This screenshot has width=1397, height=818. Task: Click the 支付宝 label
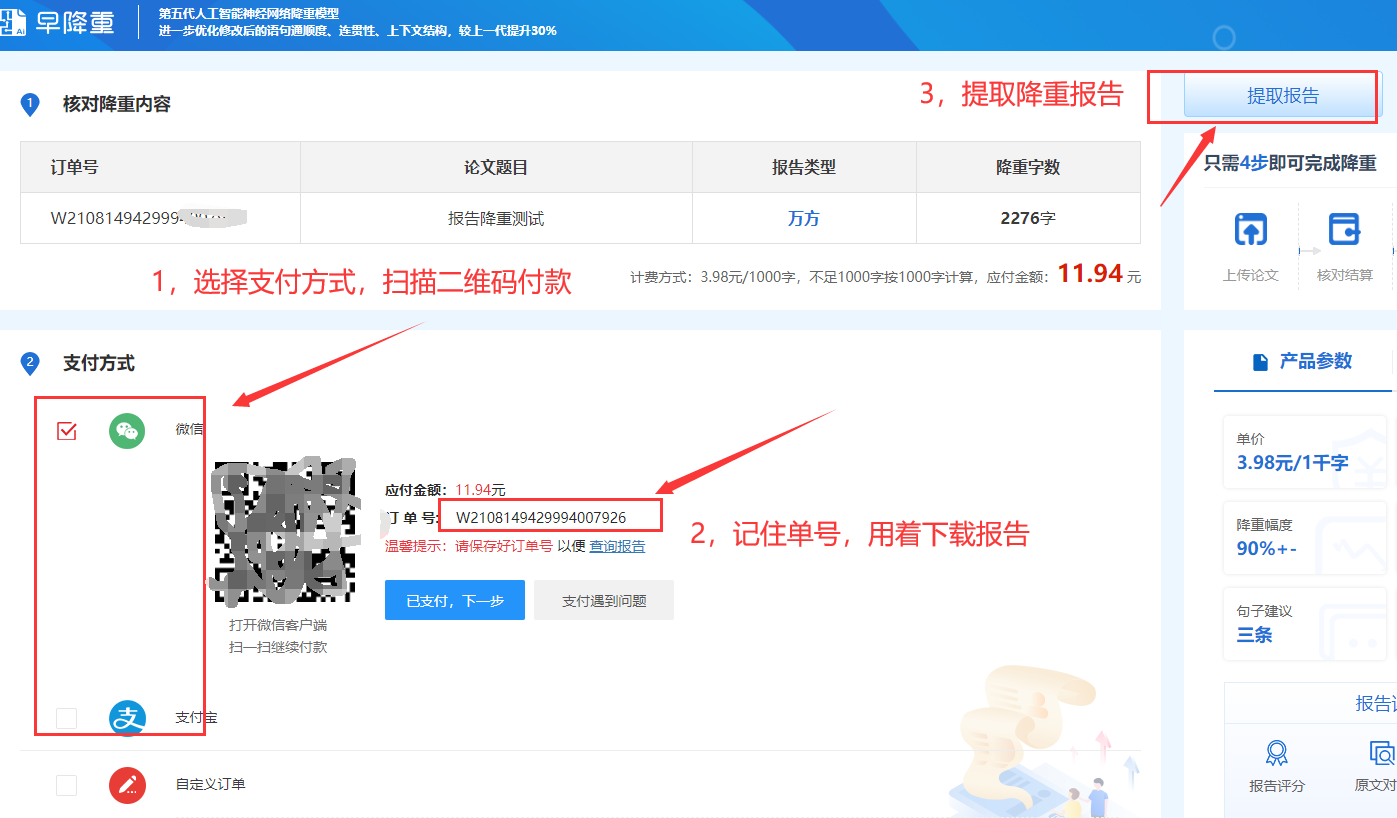[197, 718]
